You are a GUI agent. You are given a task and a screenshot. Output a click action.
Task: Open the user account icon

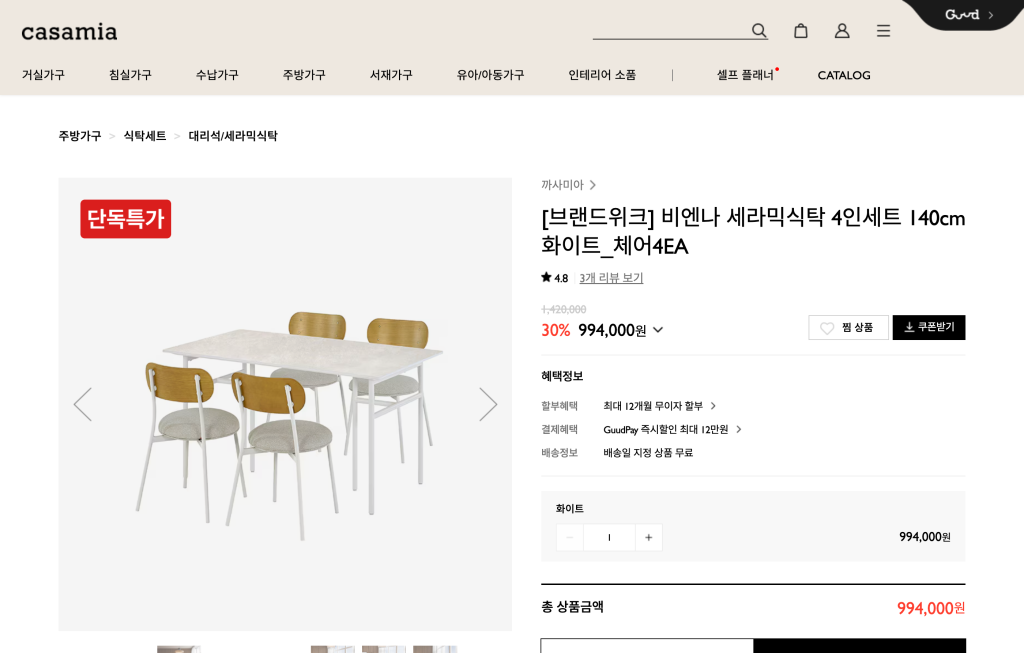pyautogui.click(x=842, y=31)
